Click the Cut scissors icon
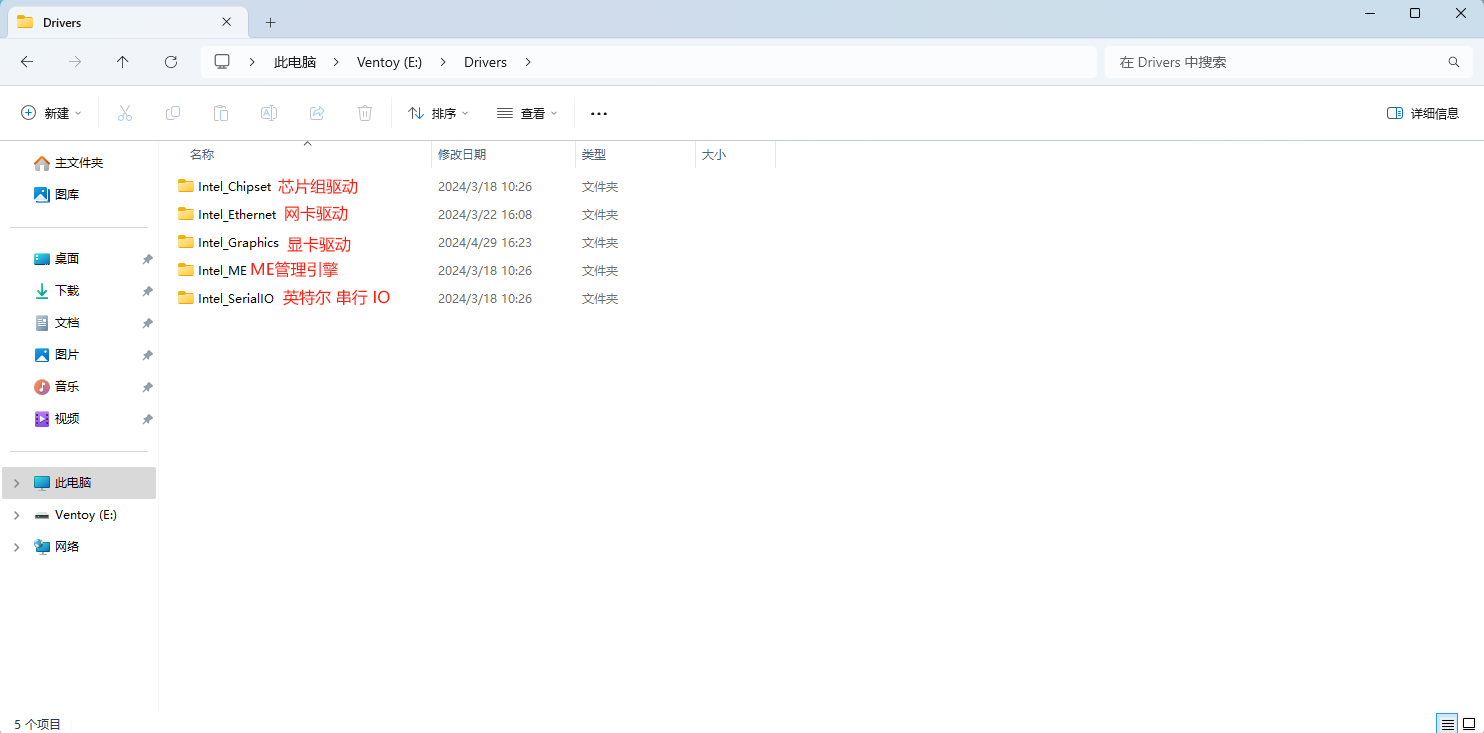This screenshot has height=733, width=1484. (x=125, y=113)
